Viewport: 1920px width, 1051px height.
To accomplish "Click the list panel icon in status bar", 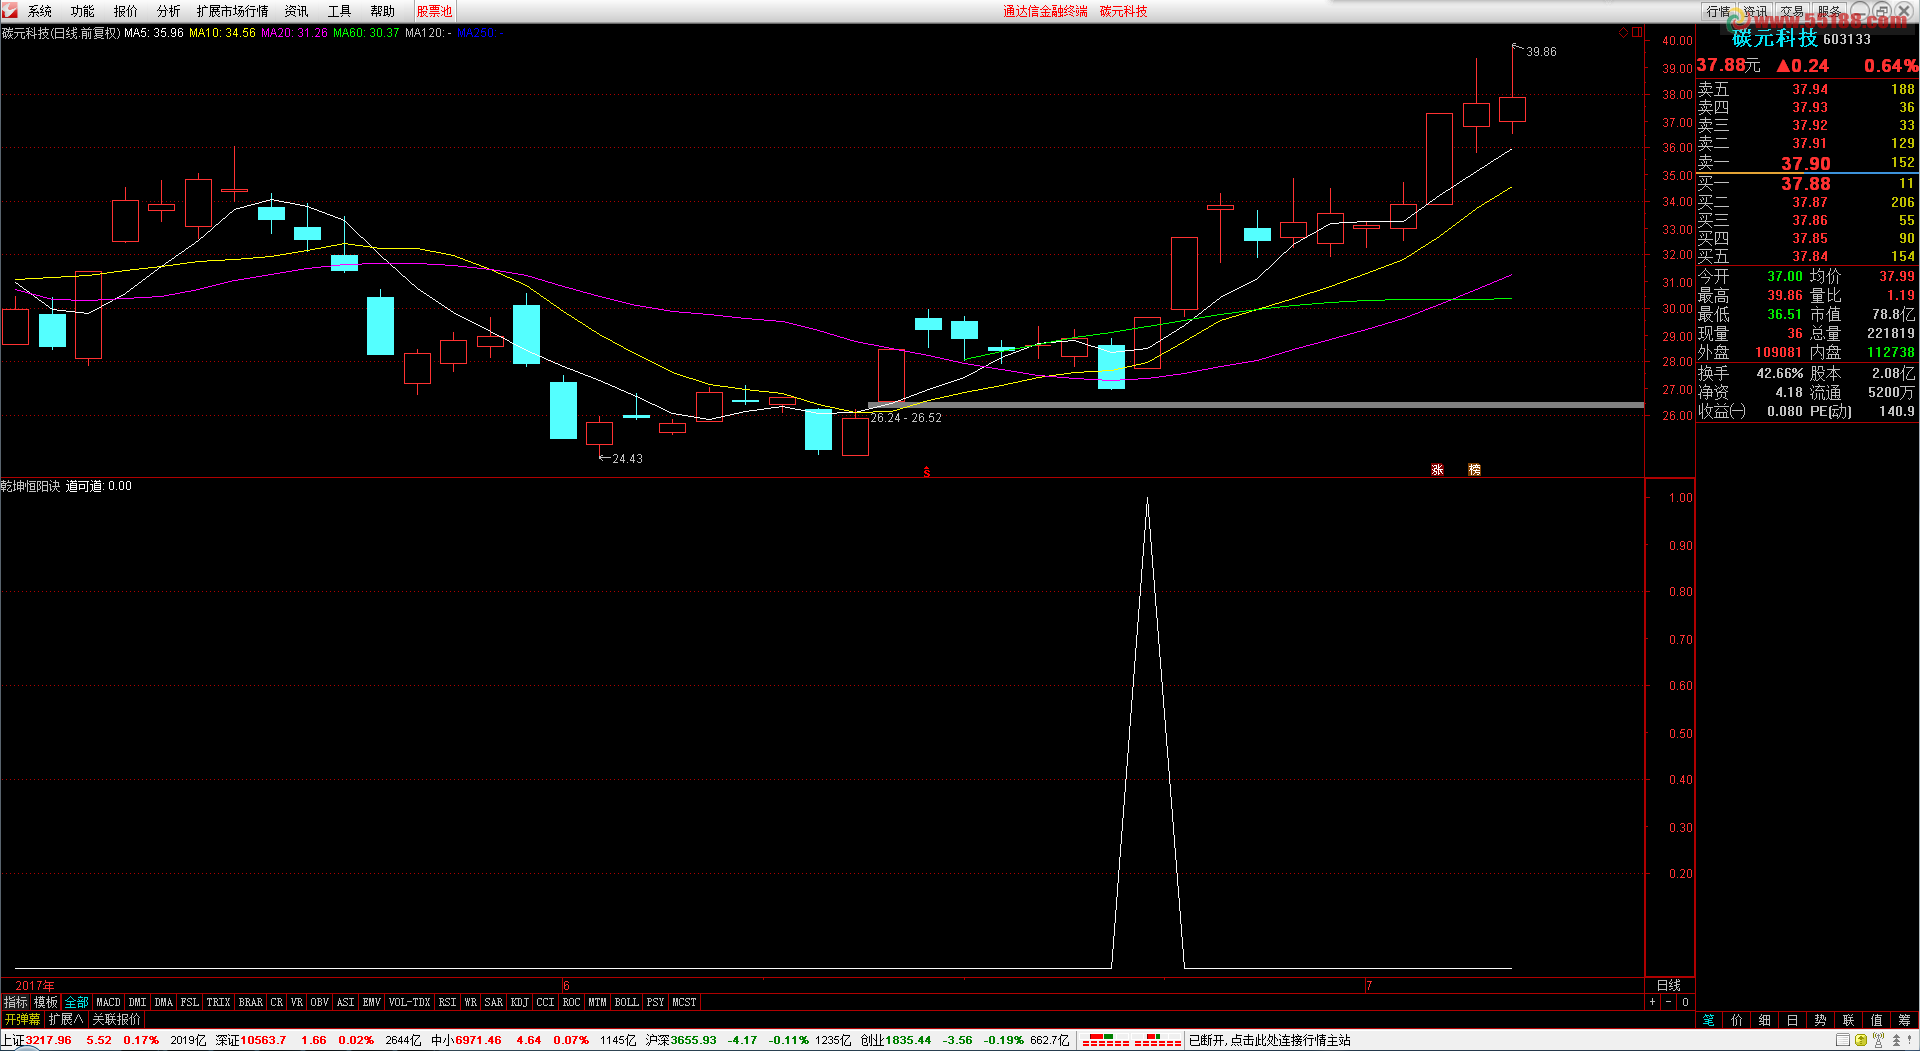I will 1843,1040.
